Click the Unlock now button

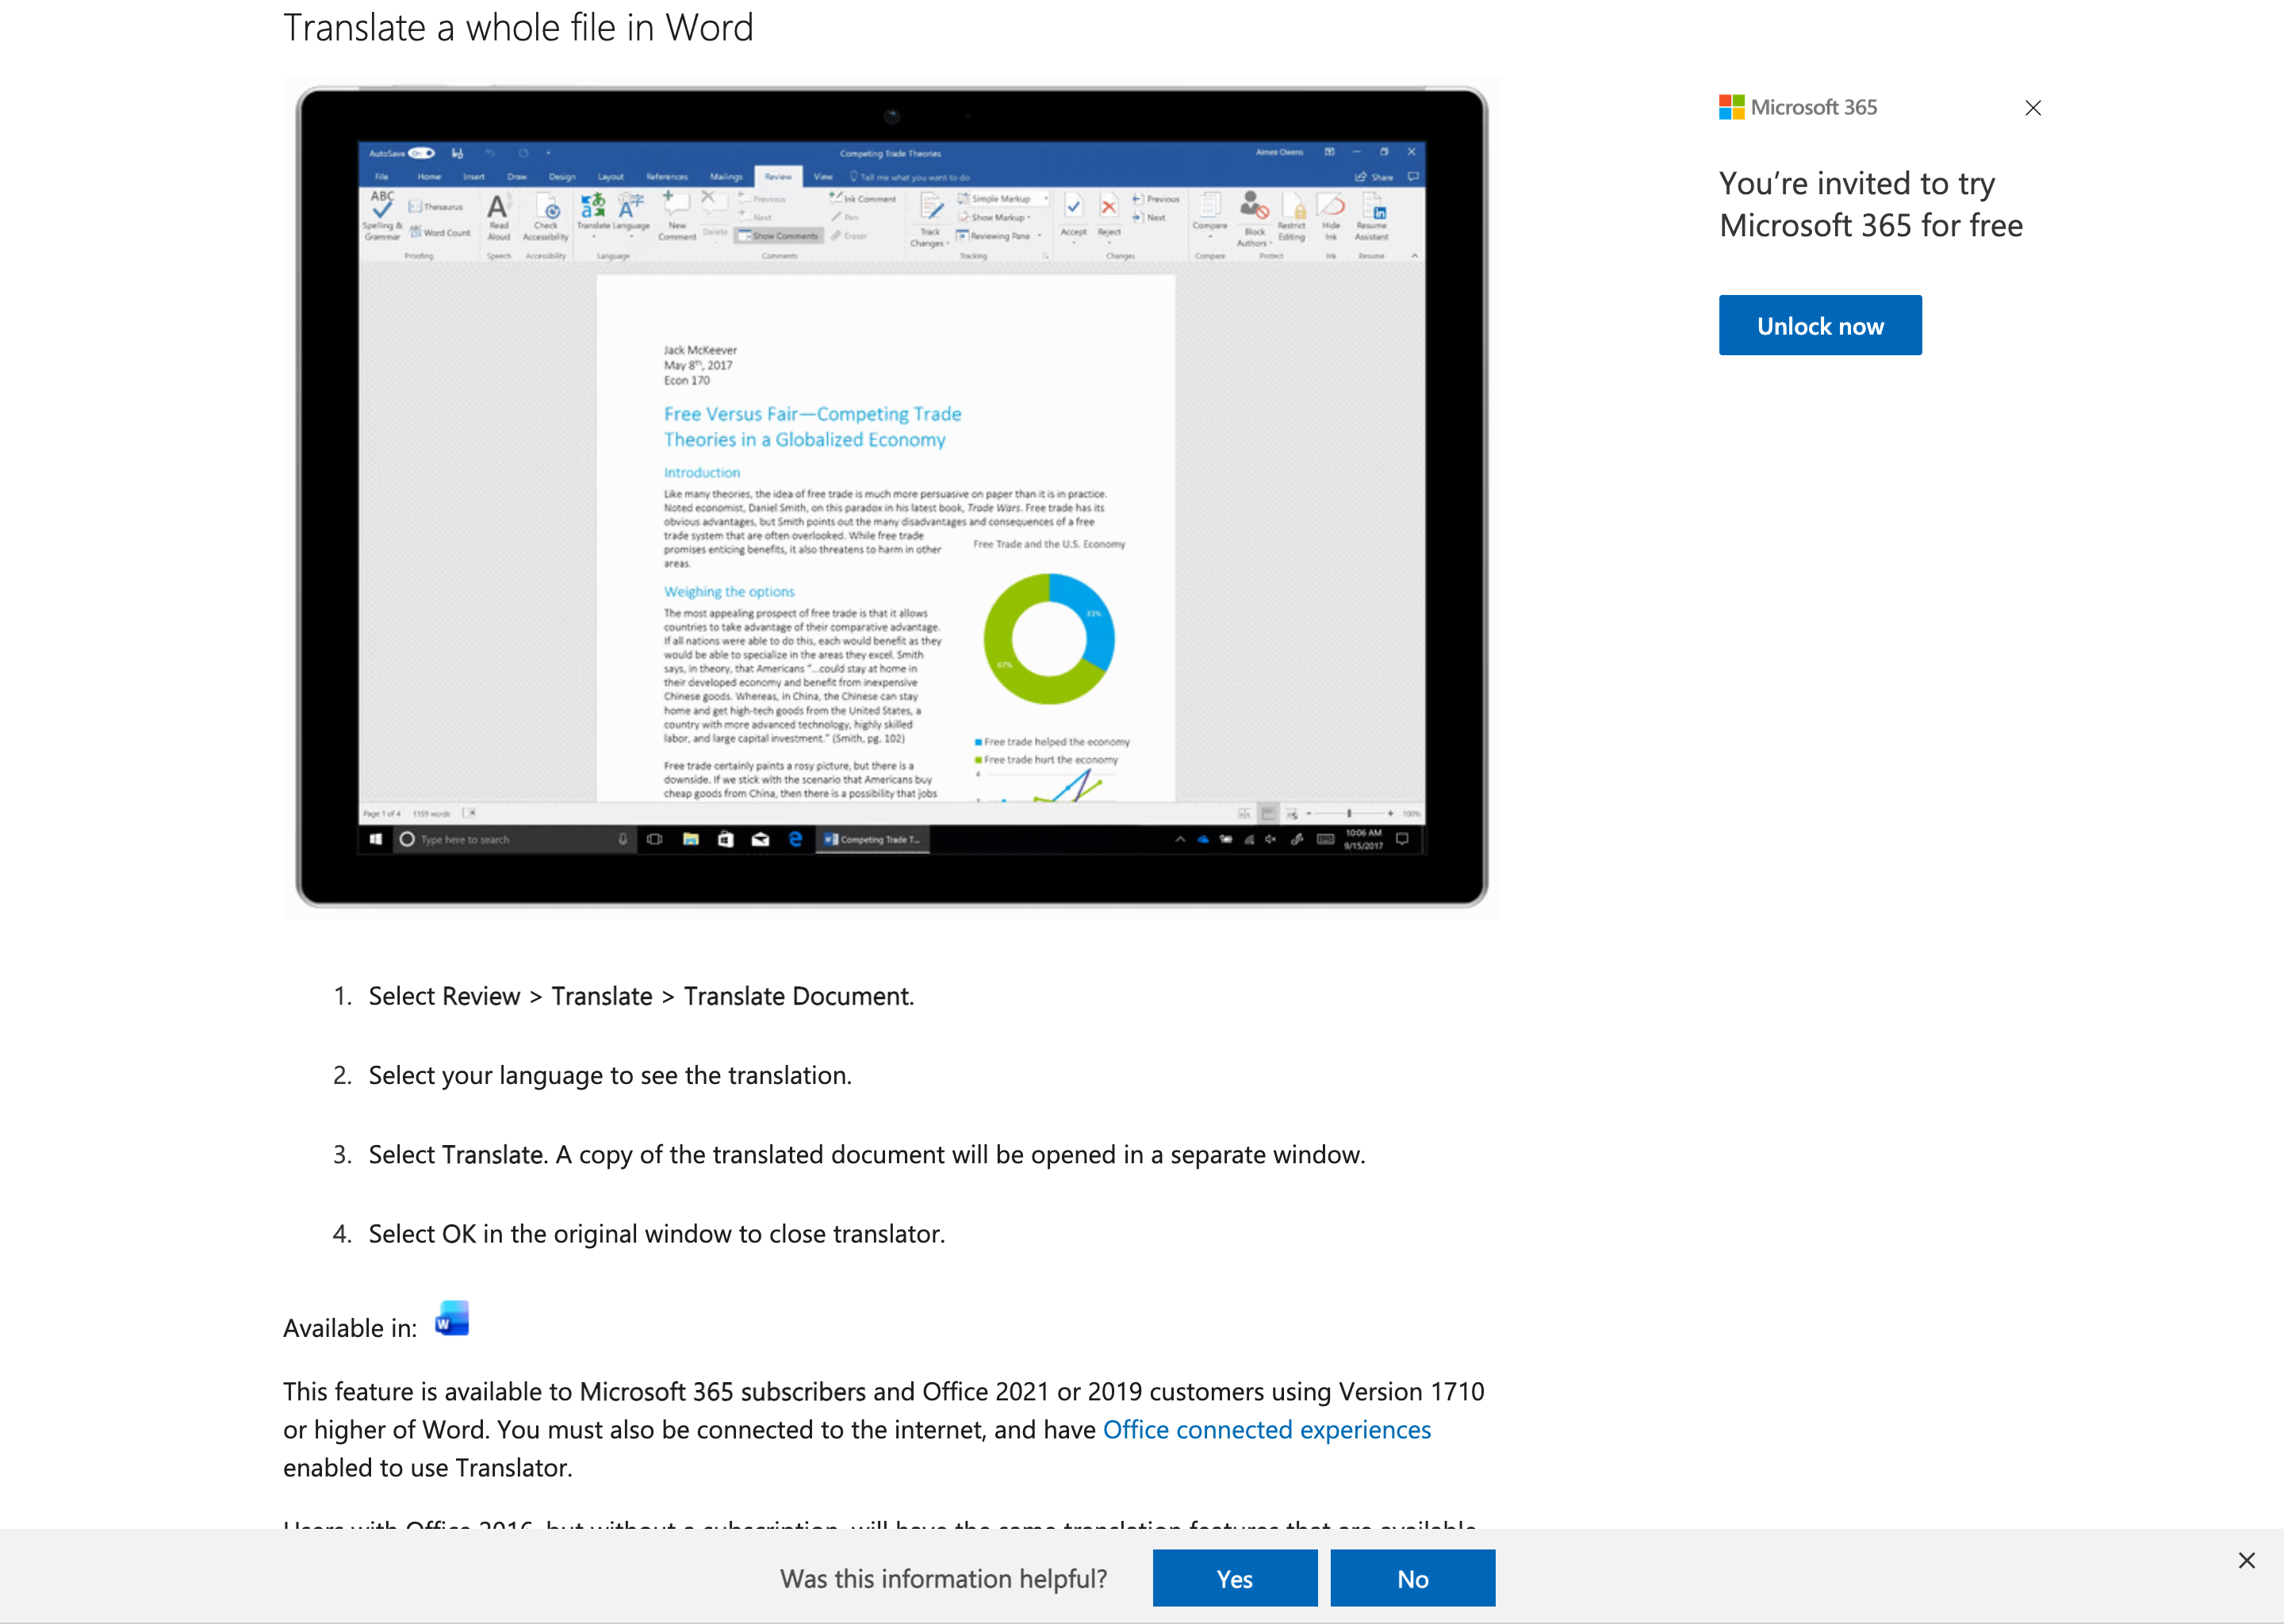[x=1819, y=325]
